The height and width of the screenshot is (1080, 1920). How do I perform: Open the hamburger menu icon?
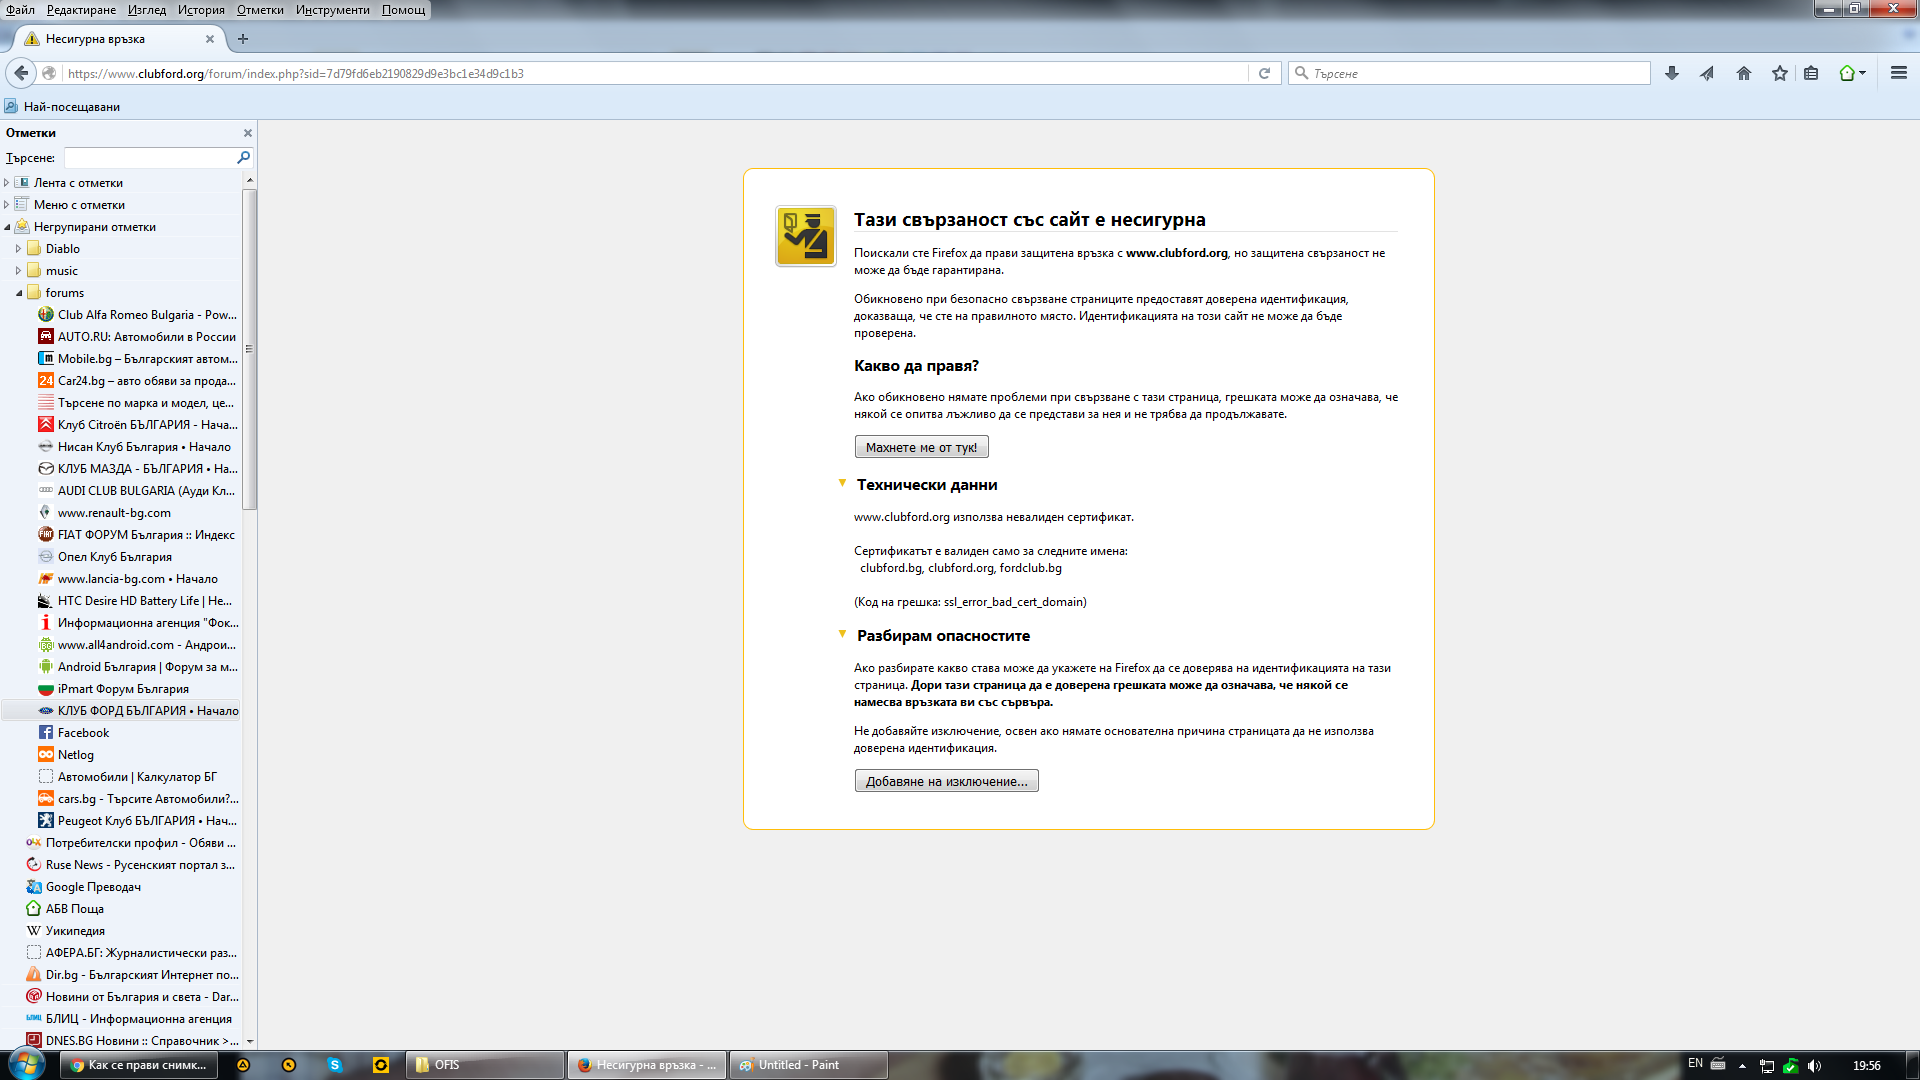[1898, 73]
